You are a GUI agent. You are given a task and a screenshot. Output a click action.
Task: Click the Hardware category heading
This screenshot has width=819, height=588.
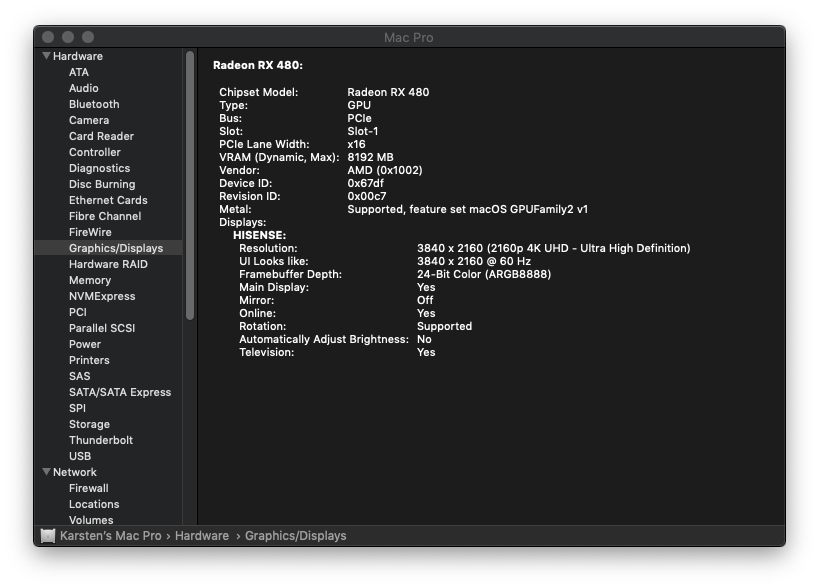tap(78, 56)
